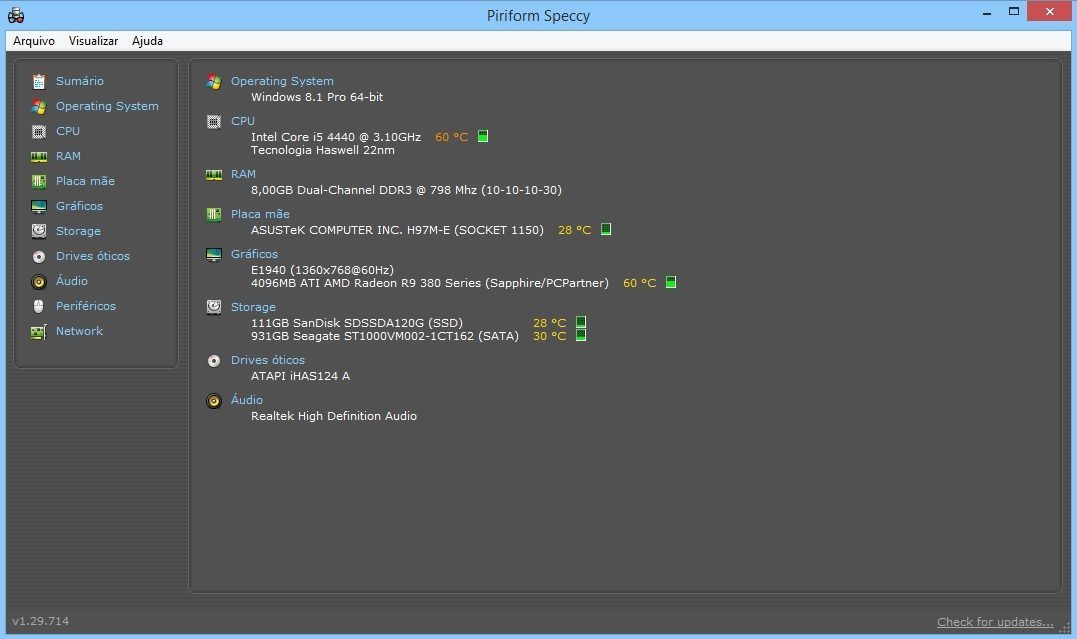Maximize the Speccy window
Image resolution: width=1077 pixels, height=639 pixels.
click(1014, 12)
